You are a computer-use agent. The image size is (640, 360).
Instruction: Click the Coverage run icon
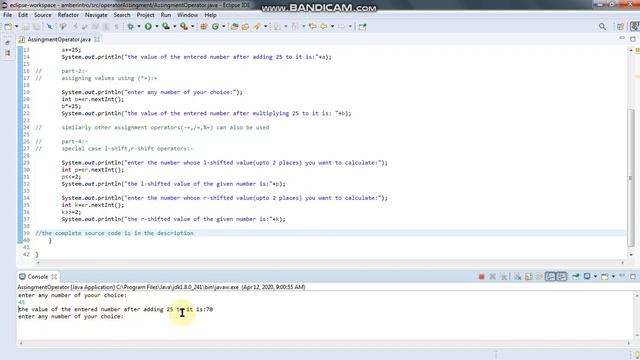(x=166, y=27)
